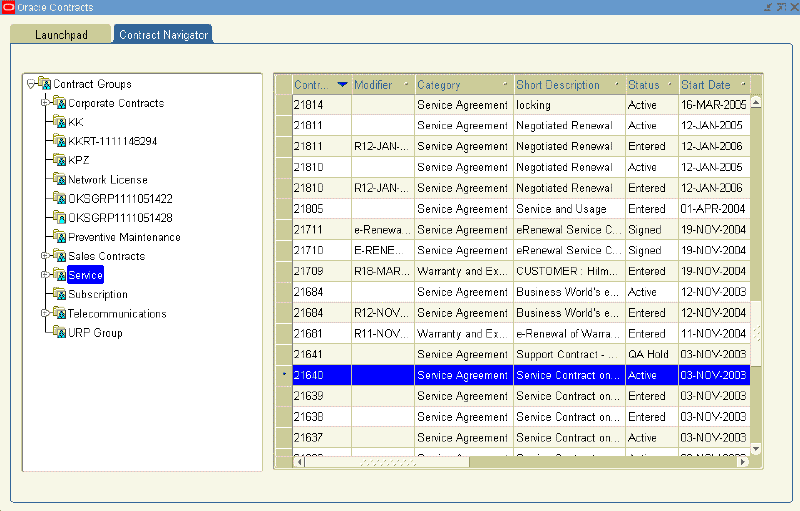
Task: Click the OKSGRP1111051422 folder icon
Action: point(60,198)
